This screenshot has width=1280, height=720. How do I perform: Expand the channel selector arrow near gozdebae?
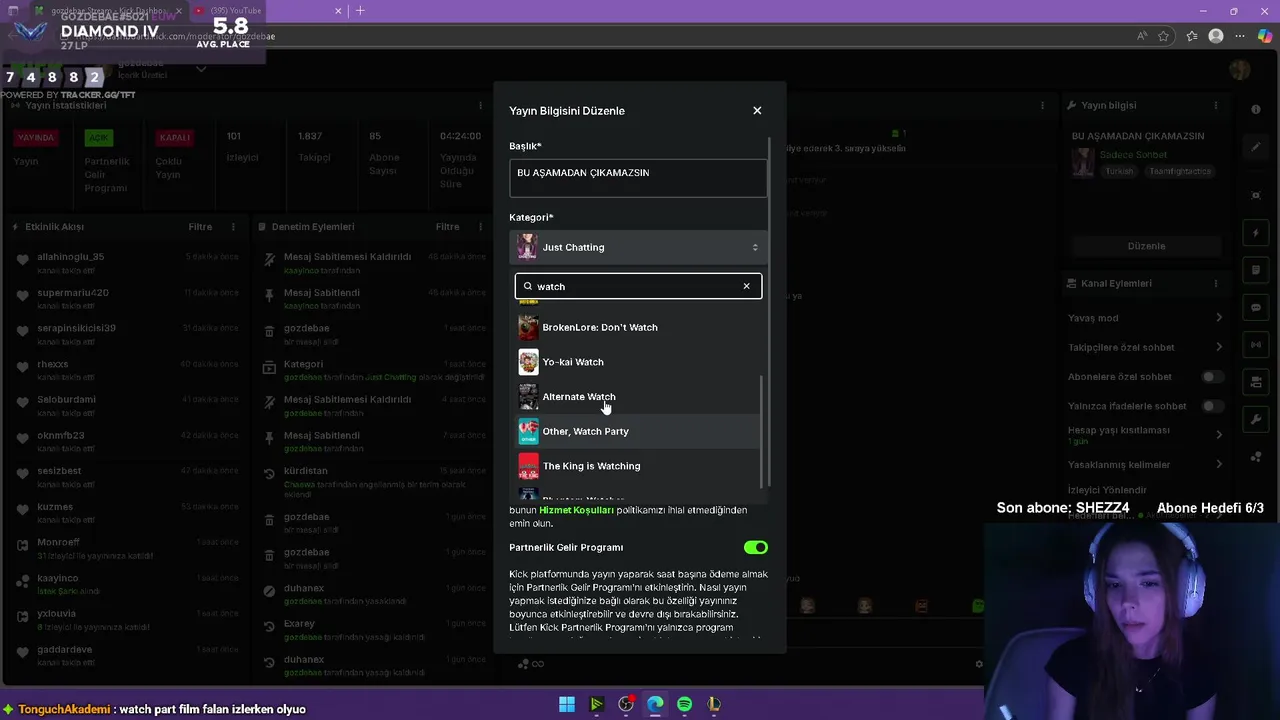(201, 69)
